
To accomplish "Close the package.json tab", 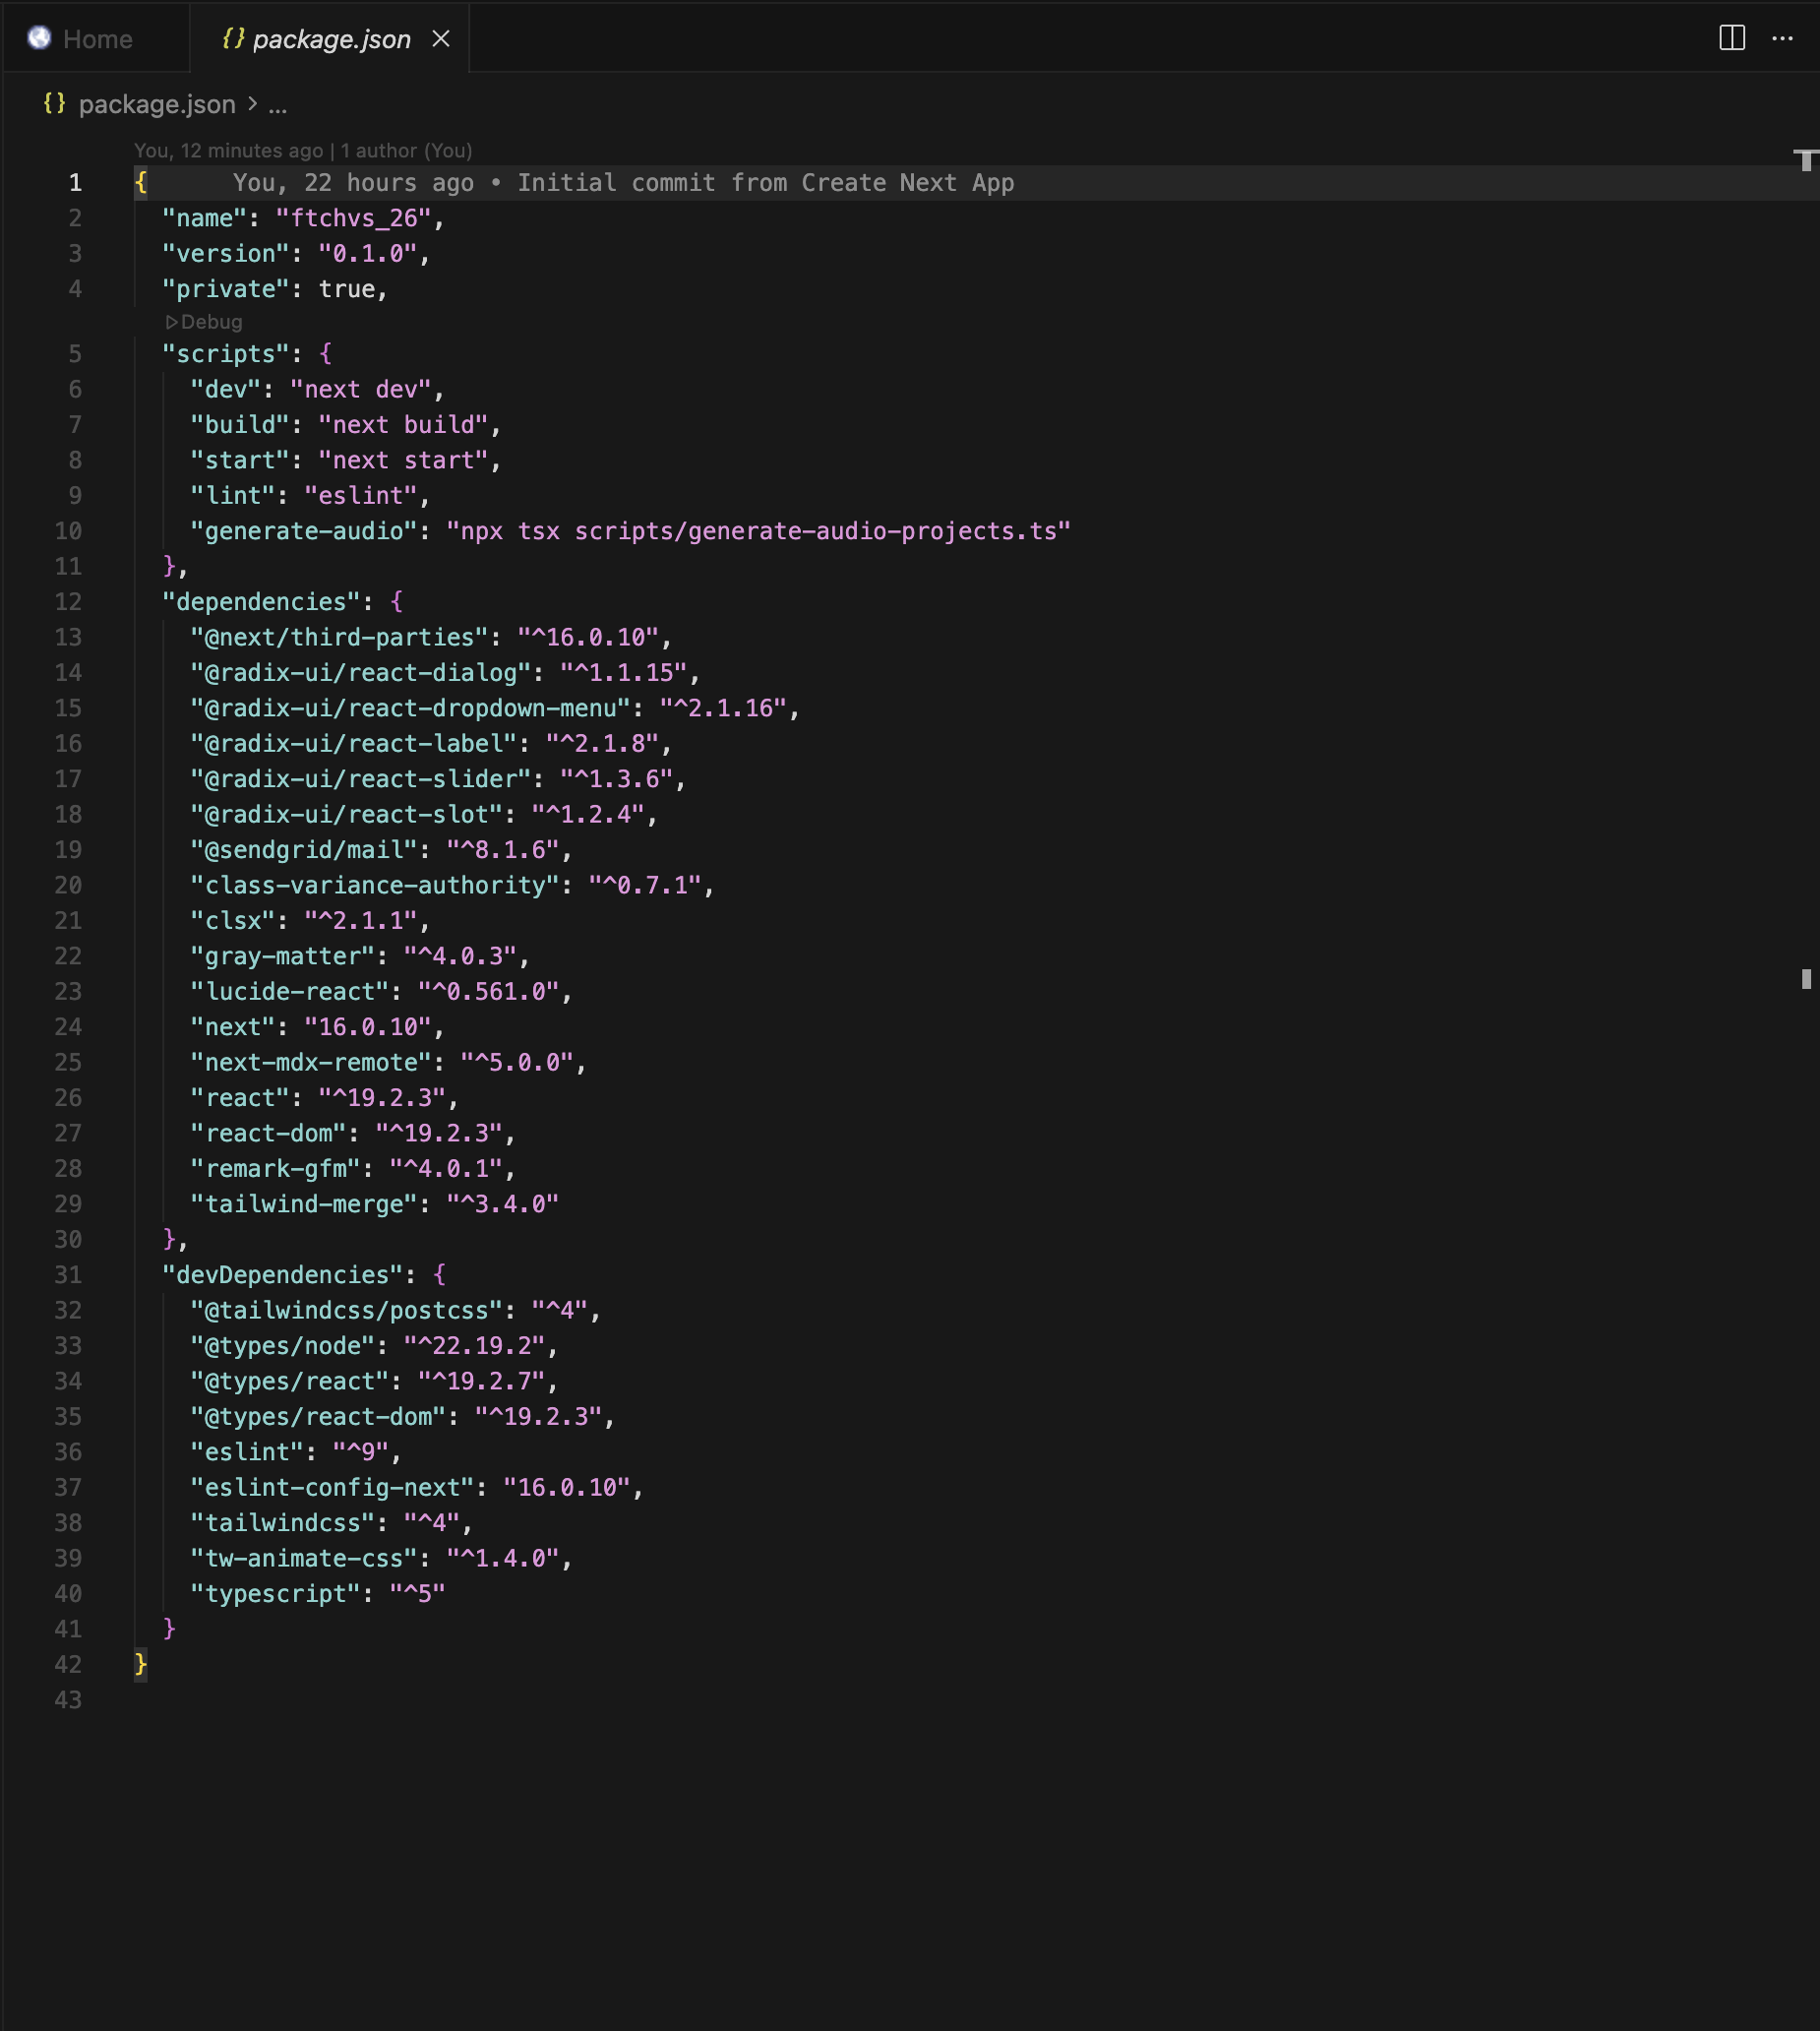I will [x=441, y=38].
